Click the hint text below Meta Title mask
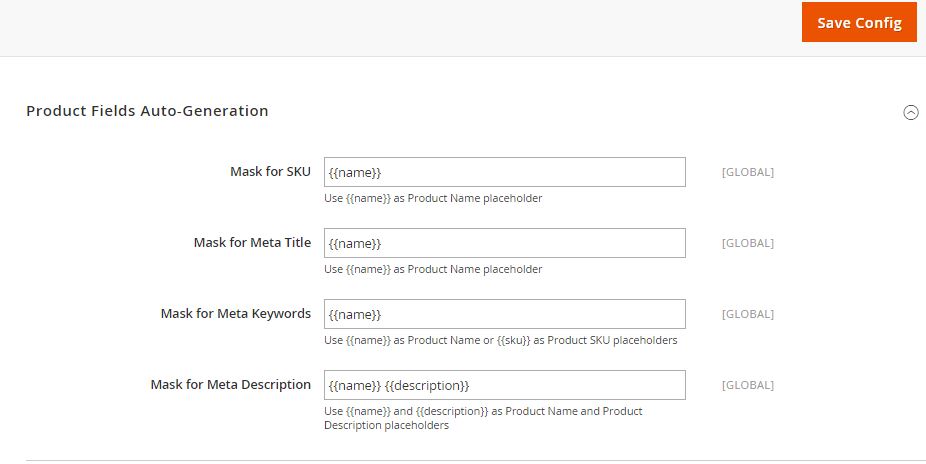Image resolution: width=926 pixels, height=464 pixels. click(433, 269)
